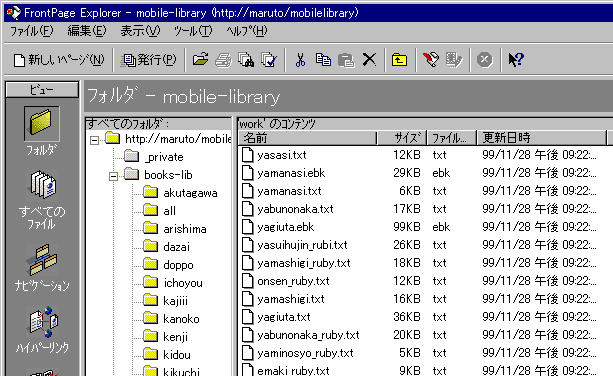Collapse the http://maruto/mobile root node
613x376 pixels.
[x=94, y=140]
